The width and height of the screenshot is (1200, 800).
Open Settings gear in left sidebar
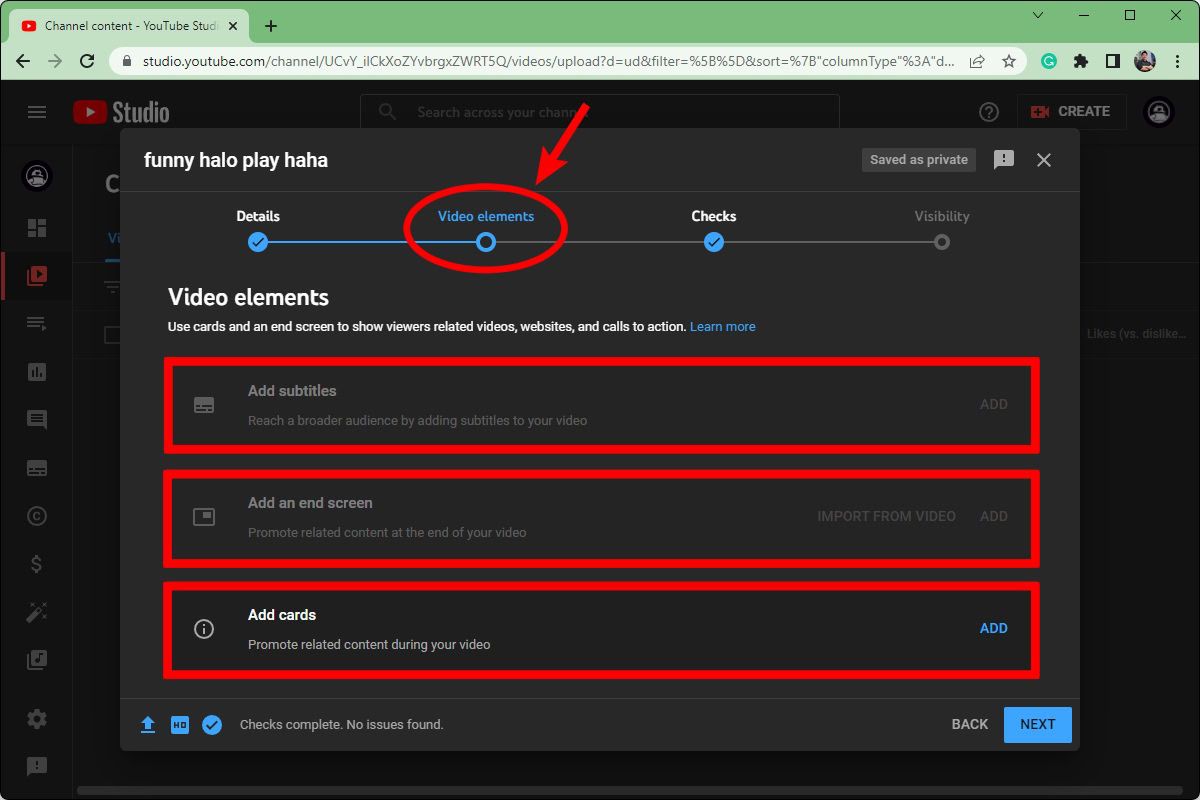click(x=37, y=718)
